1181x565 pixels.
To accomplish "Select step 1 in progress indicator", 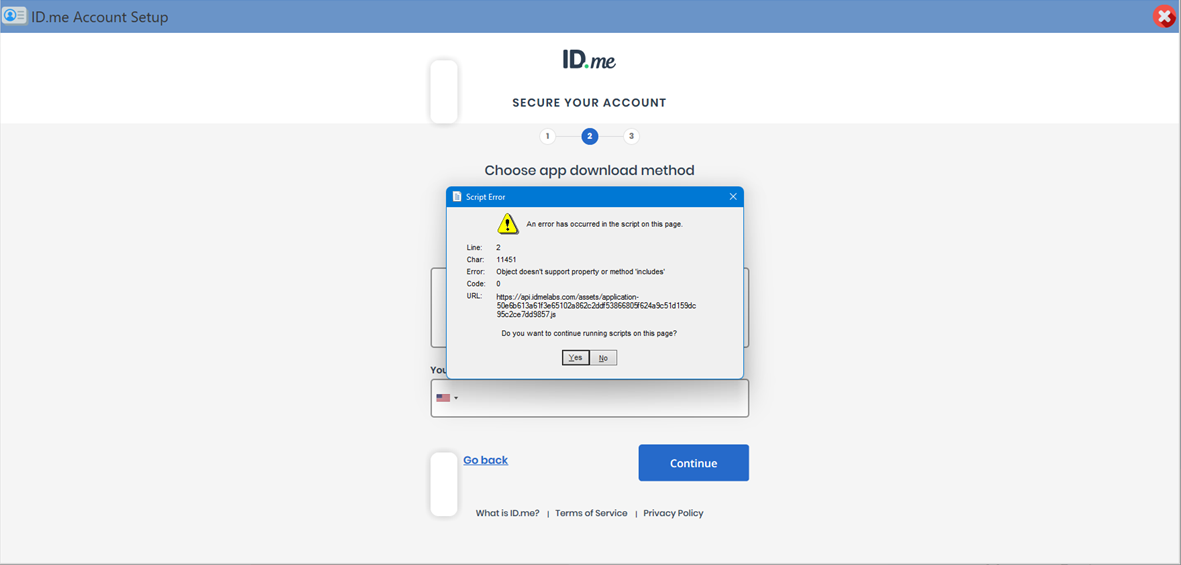I will [548, 136].
